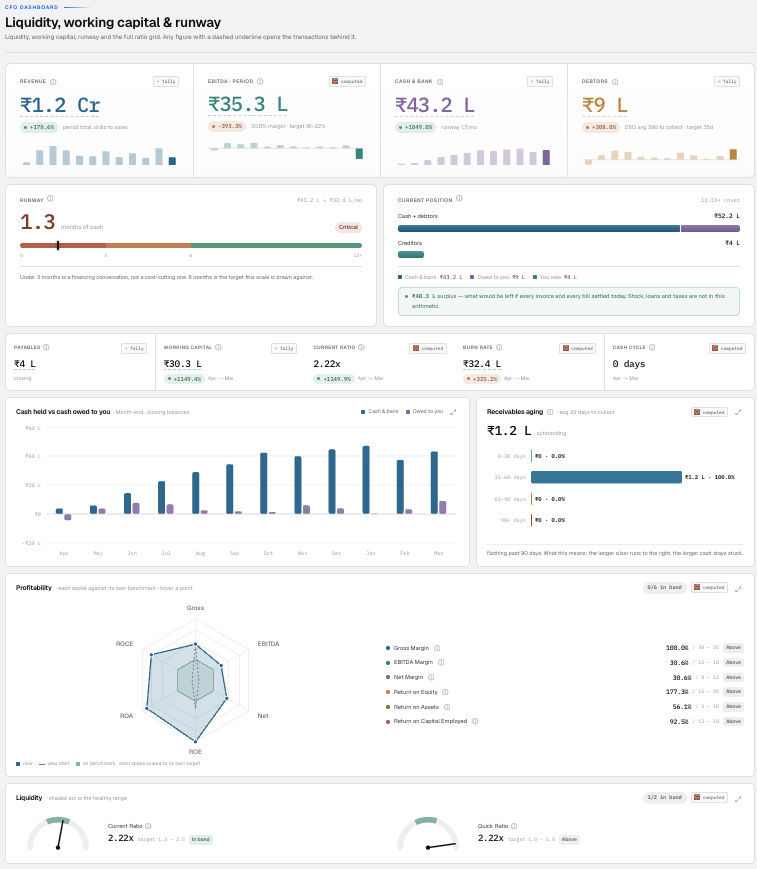The height and width of the screenshot is (869, 757).
Task: Click computed badge on Profitability panel
Action: [709, 587]
